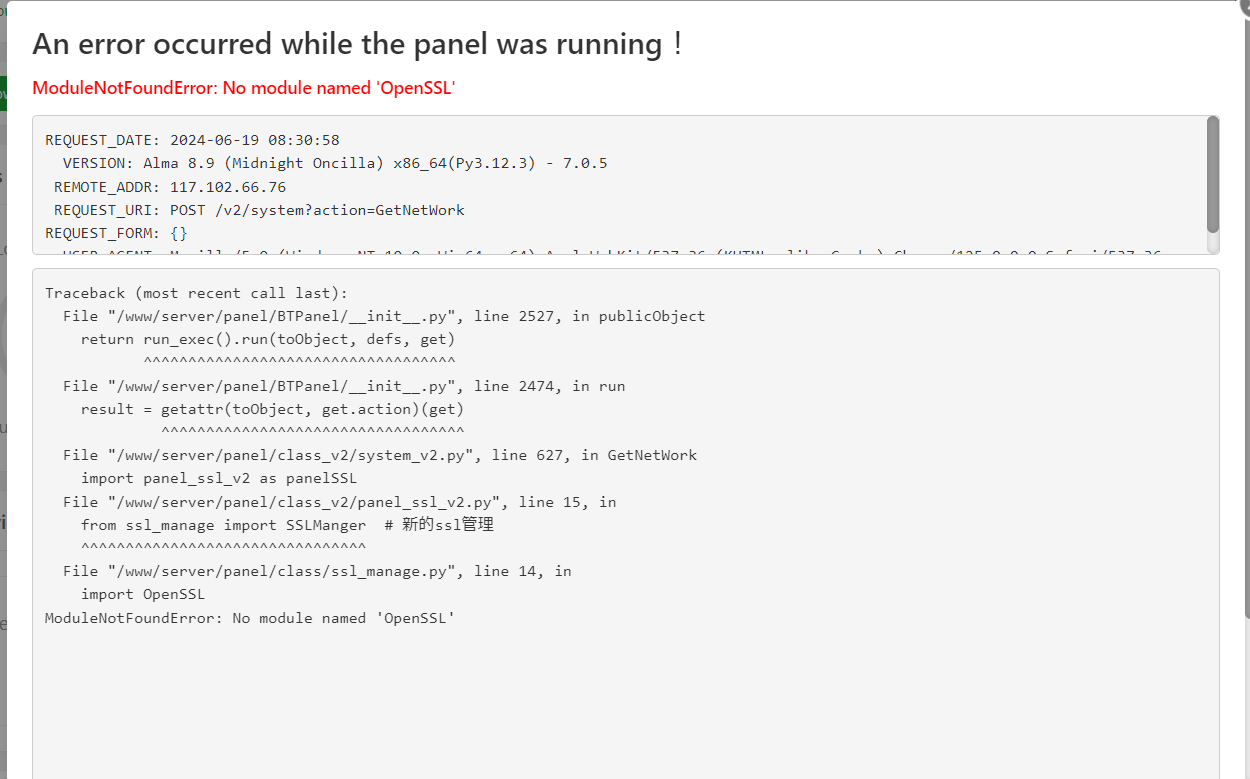The height and width of the screenshot is (779, 1250).
Task: Click the "return run_exec().run" code line
Action: click(267, 339)
